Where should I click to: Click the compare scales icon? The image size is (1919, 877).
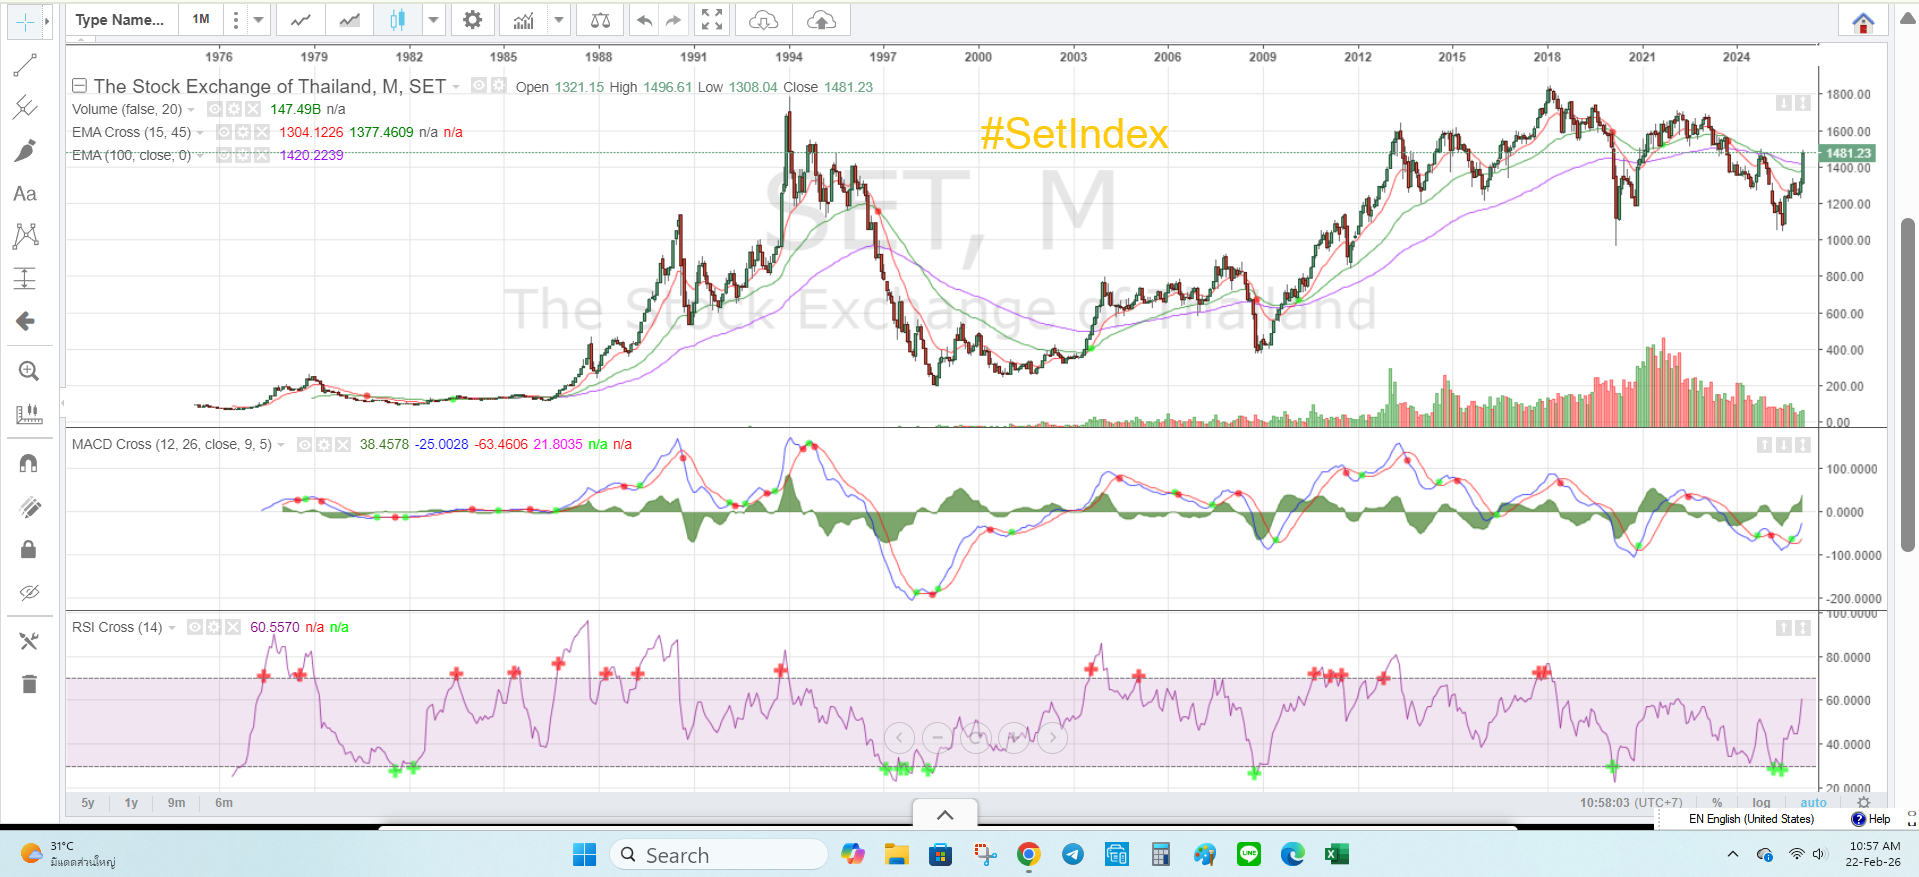600,20
